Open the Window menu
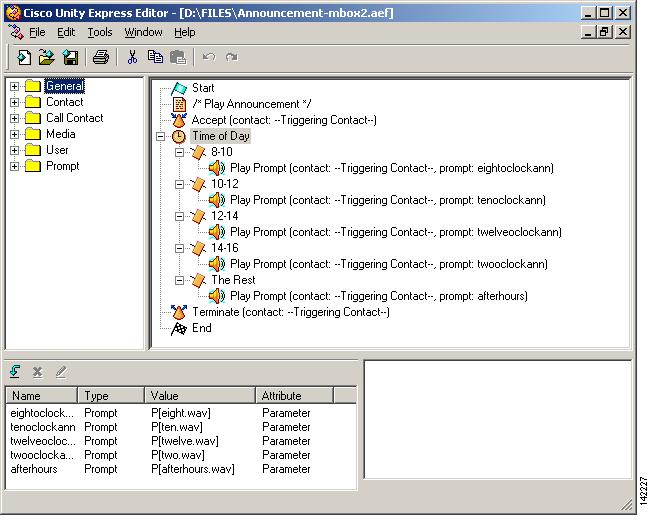Image resolution: width=652 pixels, height=521 pixels. pyautogui.click(x=143, y=32)
